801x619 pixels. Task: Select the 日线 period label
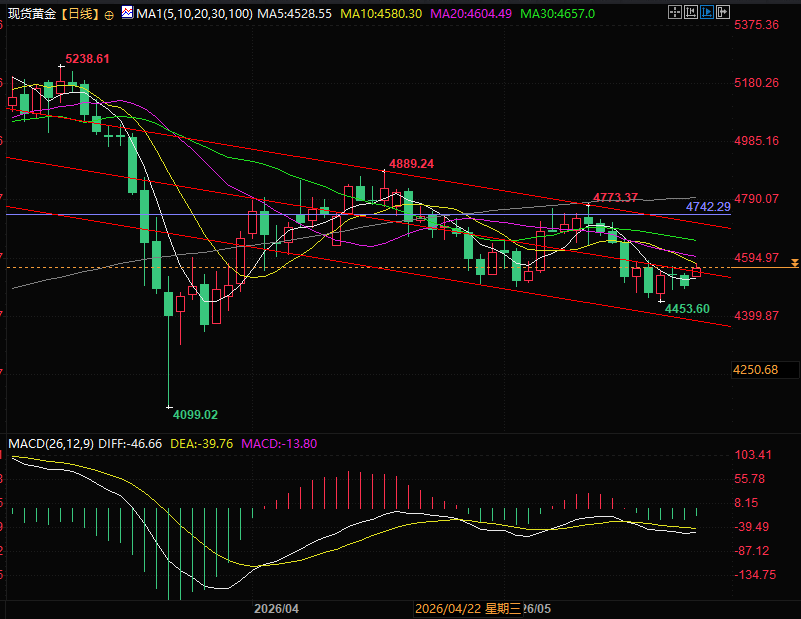[x=81, y=14]
